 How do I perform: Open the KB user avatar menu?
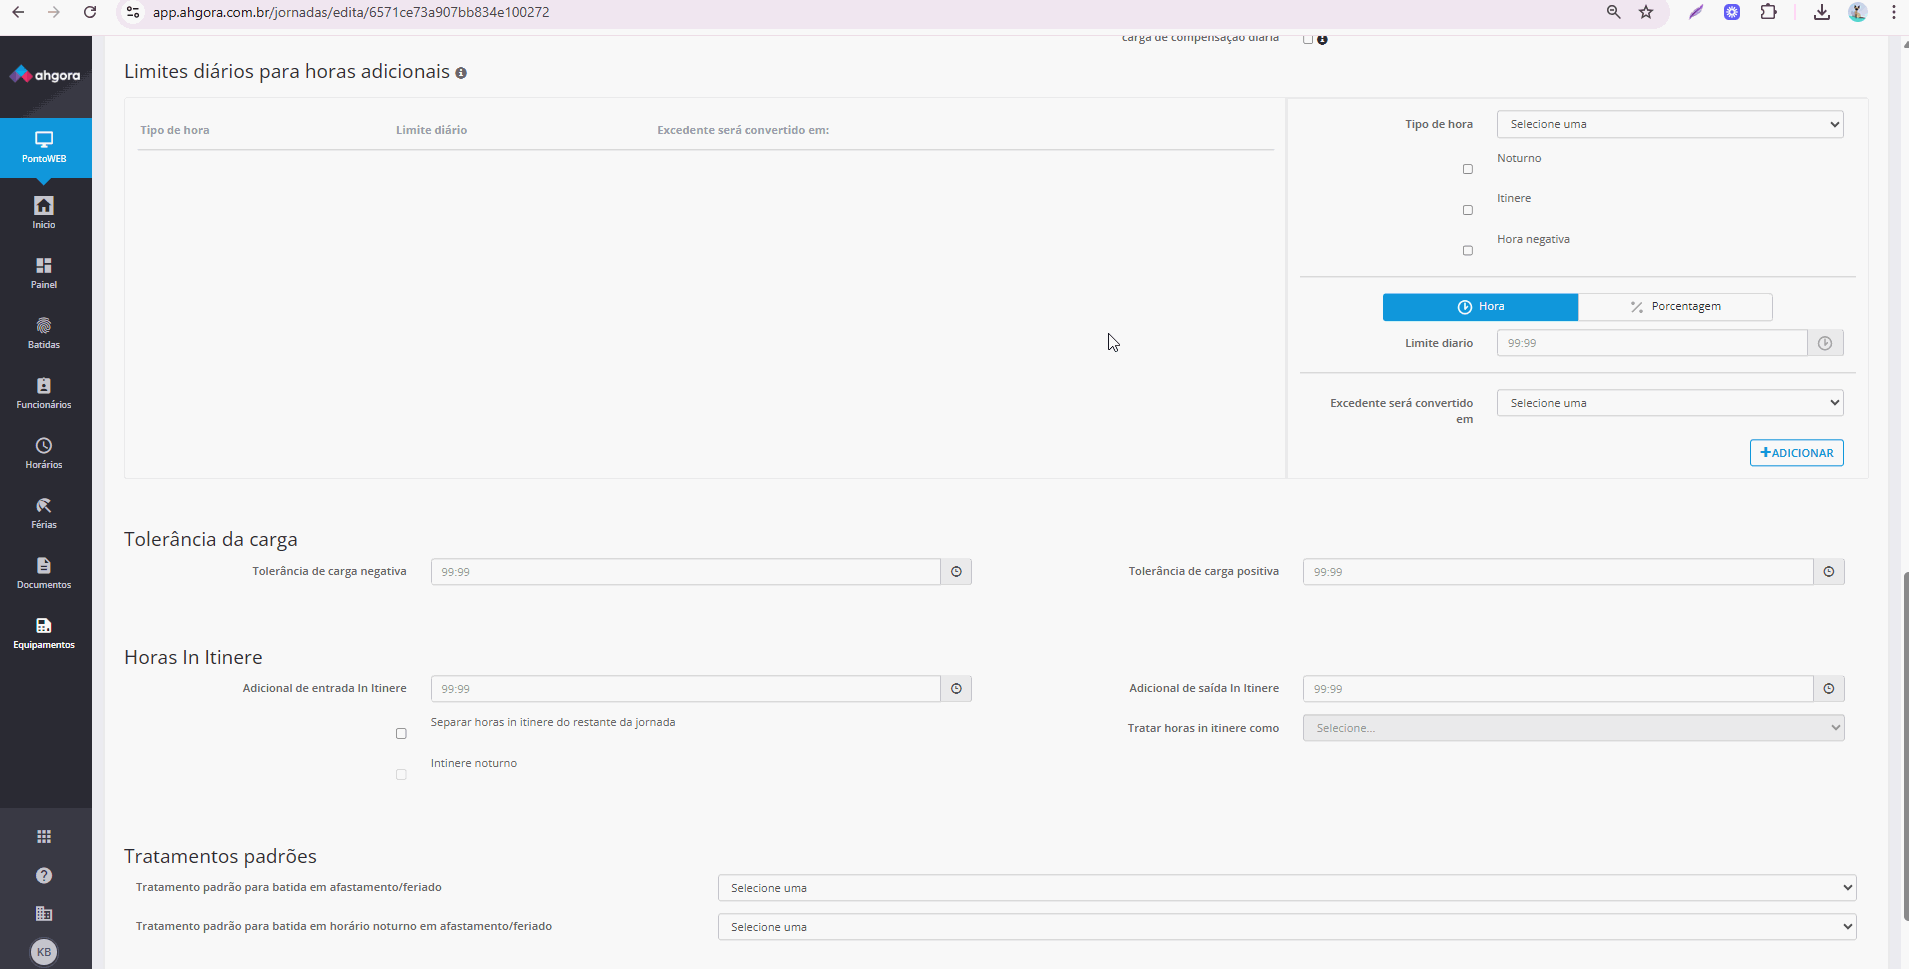click(44, 952)
